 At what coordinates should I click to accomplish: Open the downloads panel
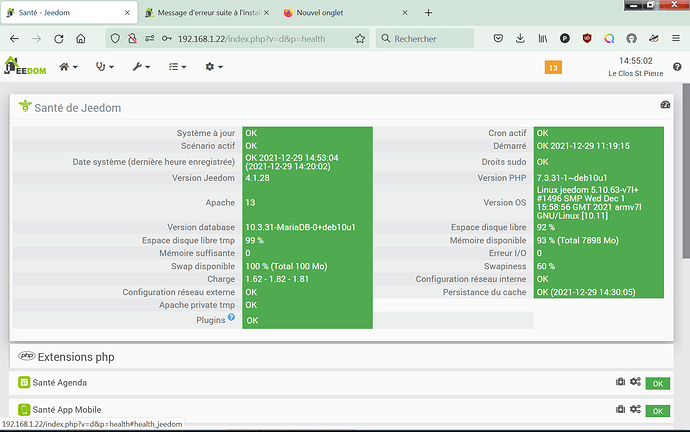[x=520, y=39]
